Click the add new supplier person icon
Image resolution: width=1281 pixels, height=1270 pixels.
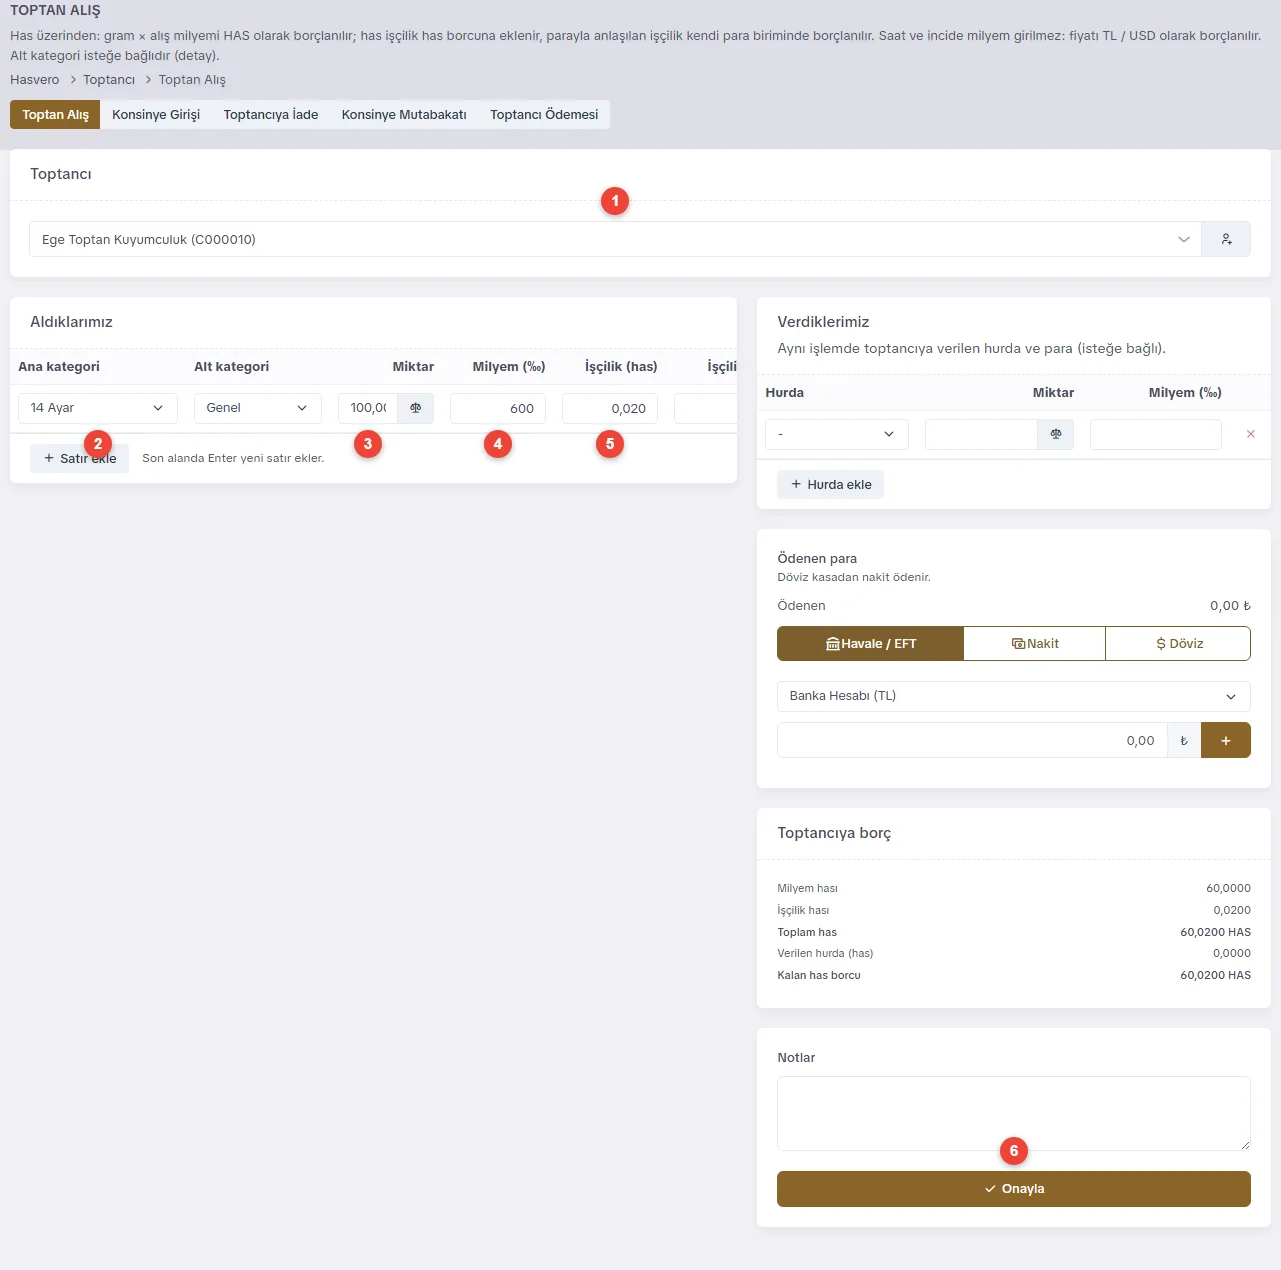click(x=1226, y=239)
